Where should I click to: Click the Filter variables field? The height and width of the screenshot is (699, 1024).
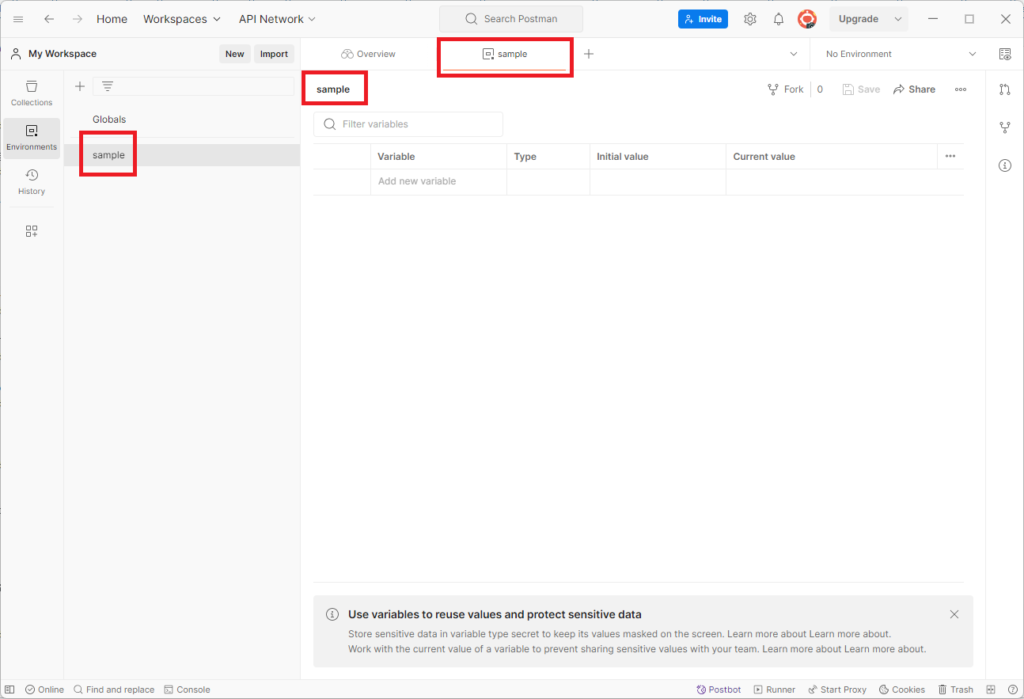pos(408,124)
